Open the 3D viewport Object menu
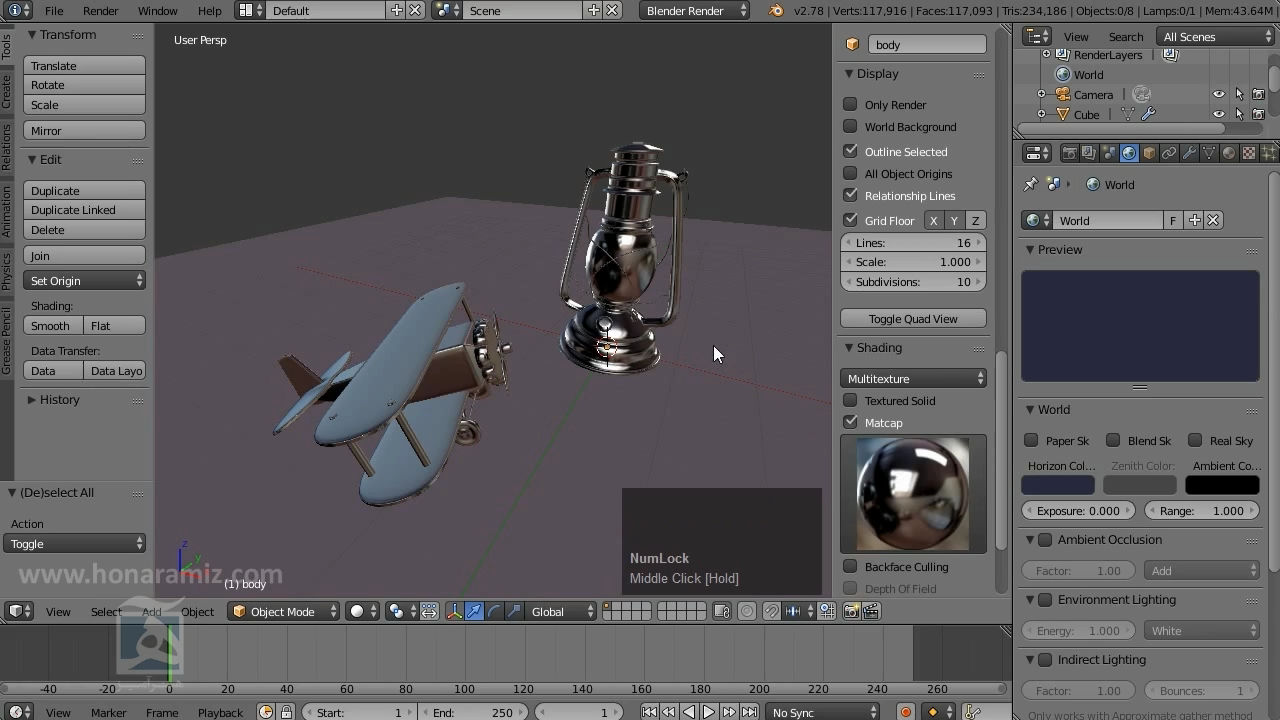 coord(197,611)
